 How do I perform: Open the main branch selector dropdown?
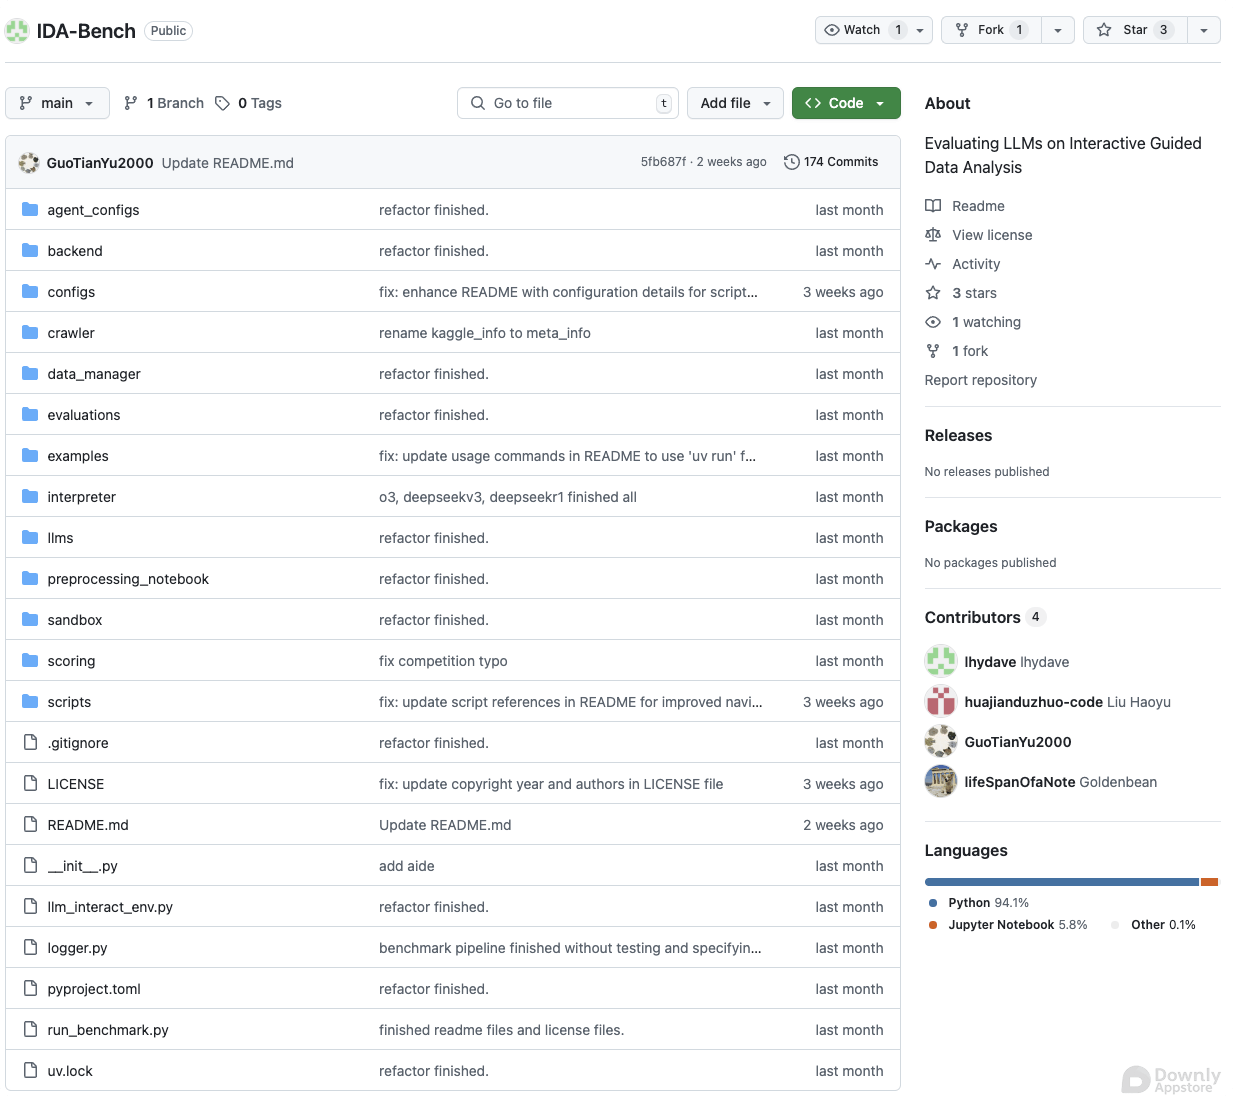[57, 103]
